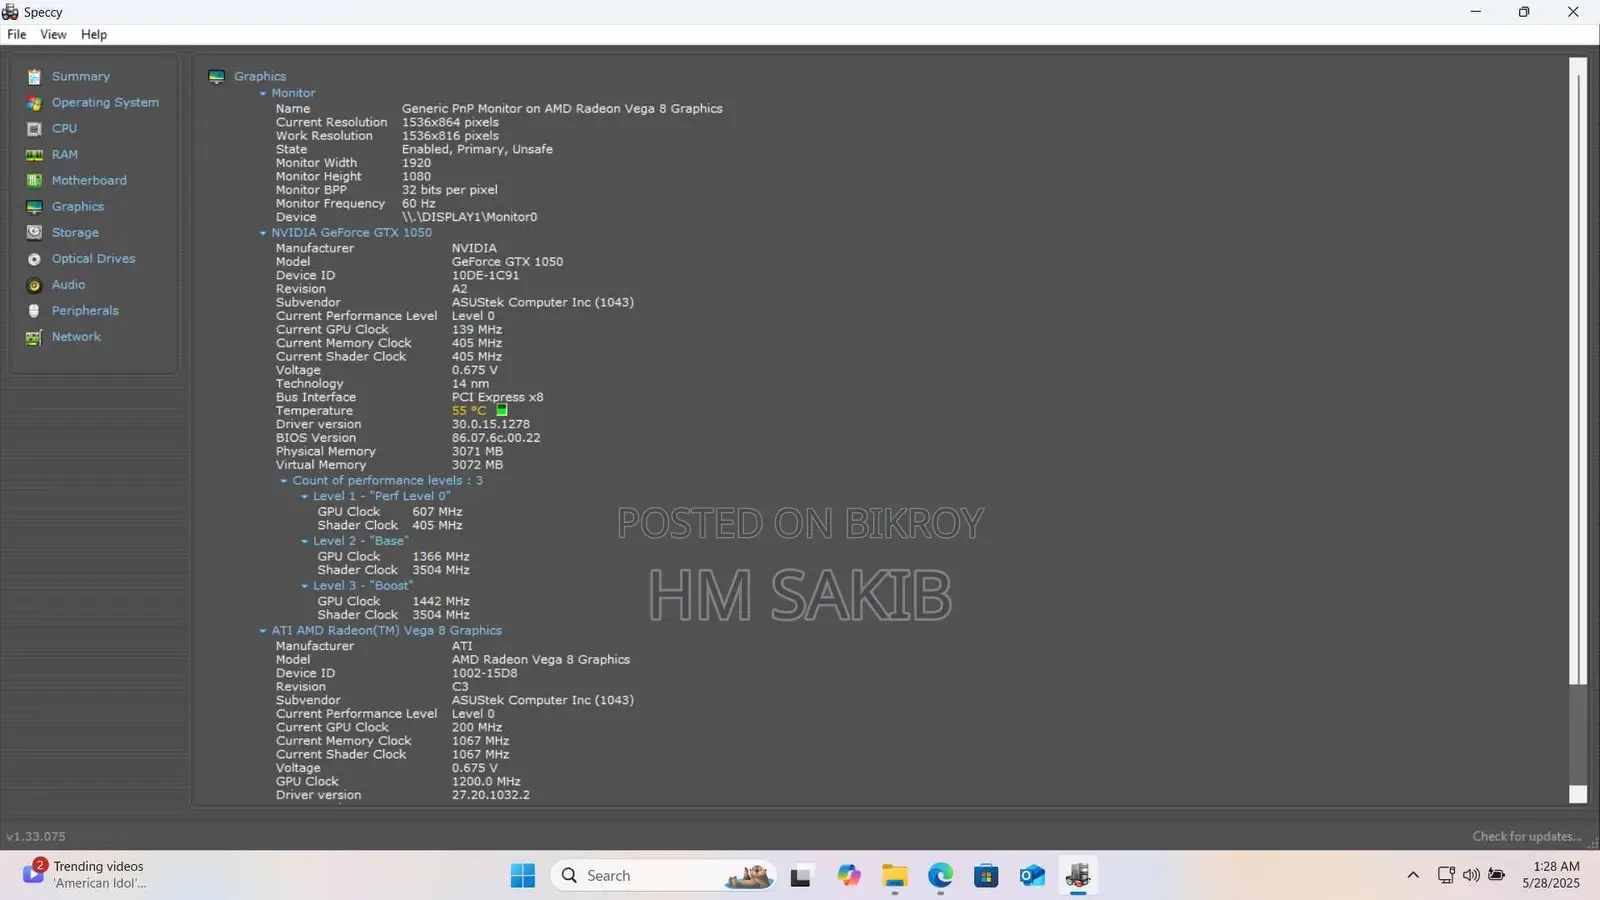Open File Explorer from the taskbar

pos(894,876)
